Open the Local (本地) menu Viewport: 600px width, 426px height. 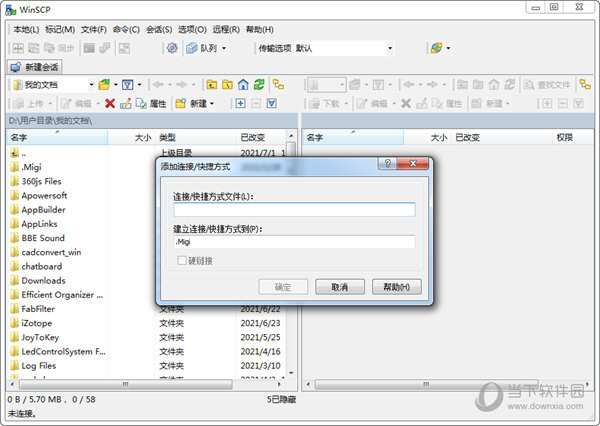pyautogui.click(x=26, y=29)
